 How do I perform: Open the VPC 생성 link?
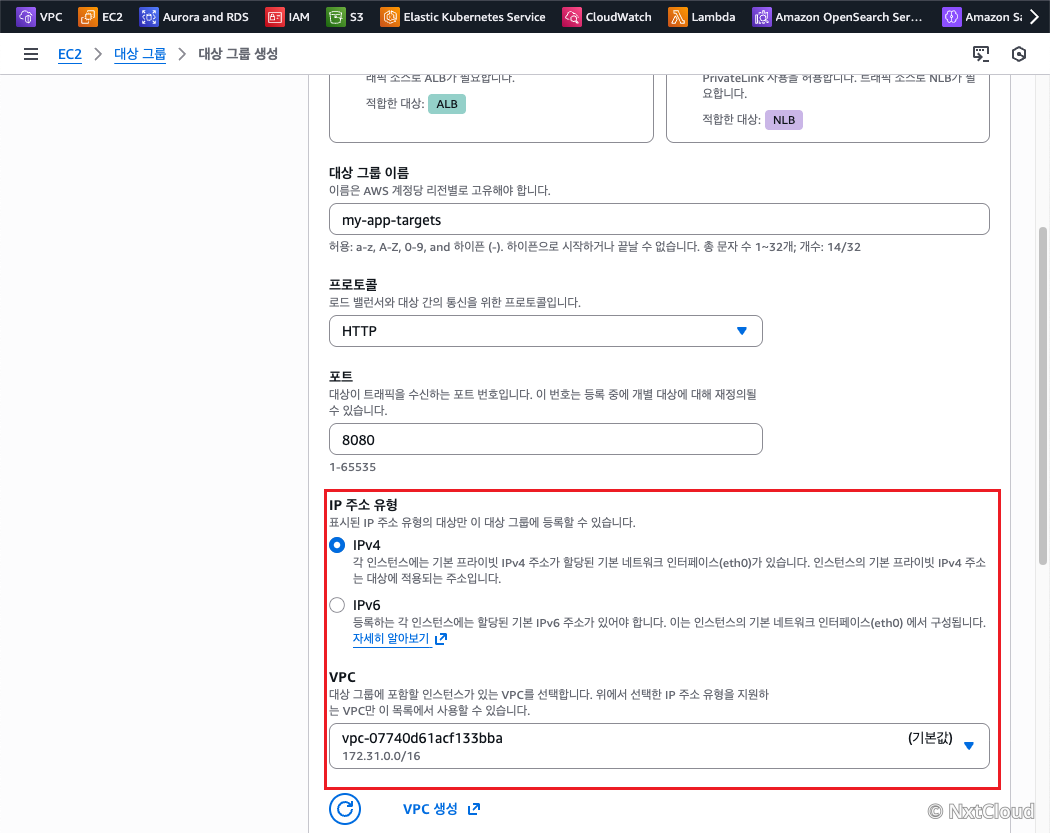(x=430, y=809)
